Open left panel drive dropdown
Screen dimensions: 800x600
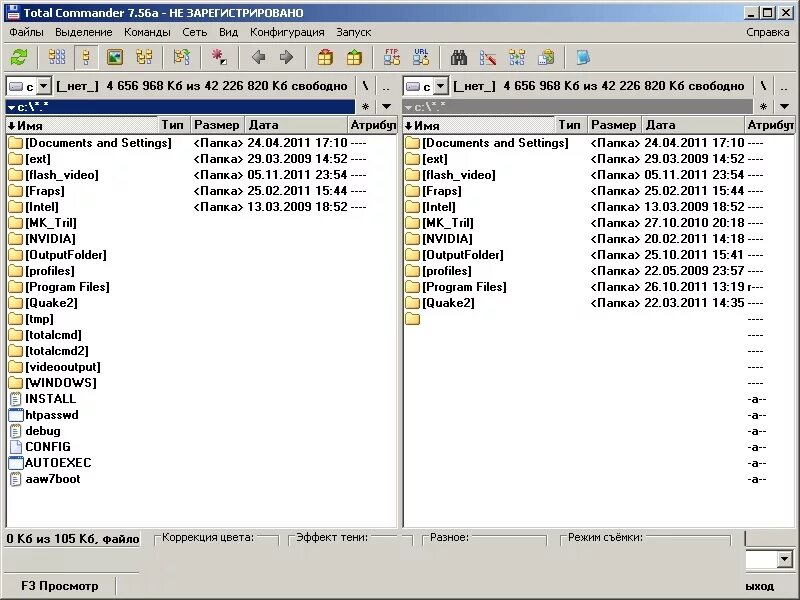(44, 86)
